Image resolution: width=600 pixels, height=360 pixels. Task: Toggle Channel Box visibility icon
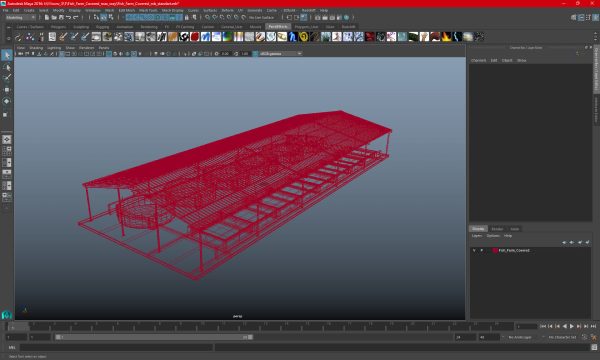(595, 17)
